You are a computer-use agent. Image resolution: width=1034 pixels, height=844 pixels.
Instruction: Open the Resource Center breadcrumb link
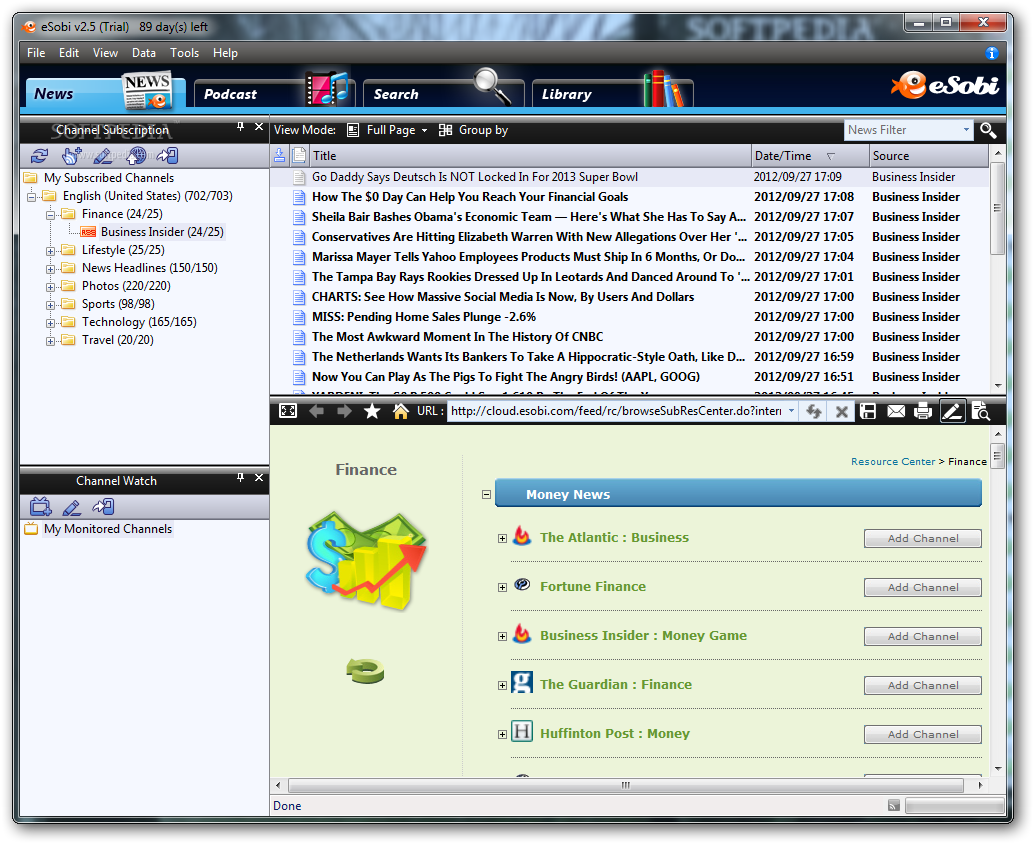coord(892,462)
